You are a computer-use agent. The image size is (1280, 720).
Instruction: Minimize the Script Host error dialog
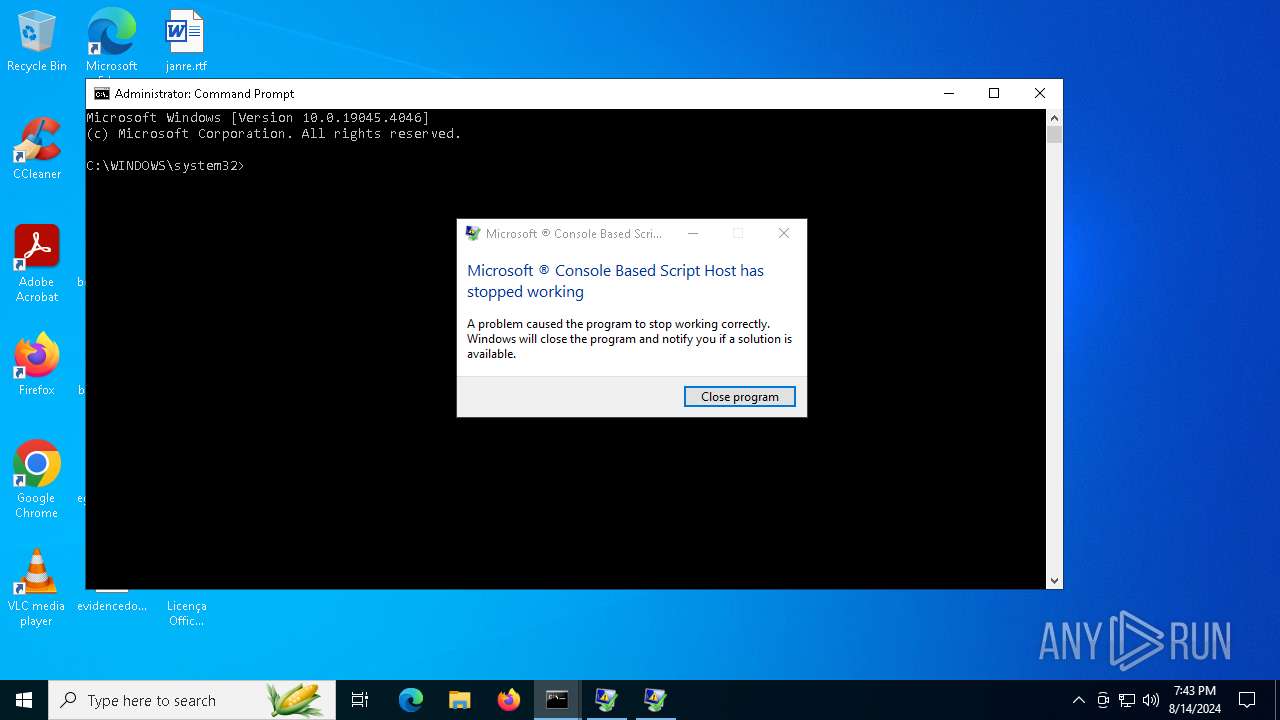tap(693, 234)
